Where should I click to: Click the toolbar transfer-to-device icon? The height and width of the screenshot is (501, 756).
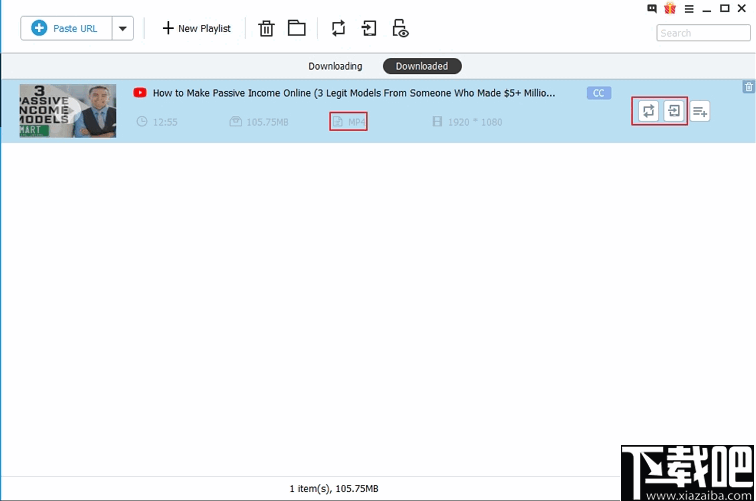coord(369,28)
